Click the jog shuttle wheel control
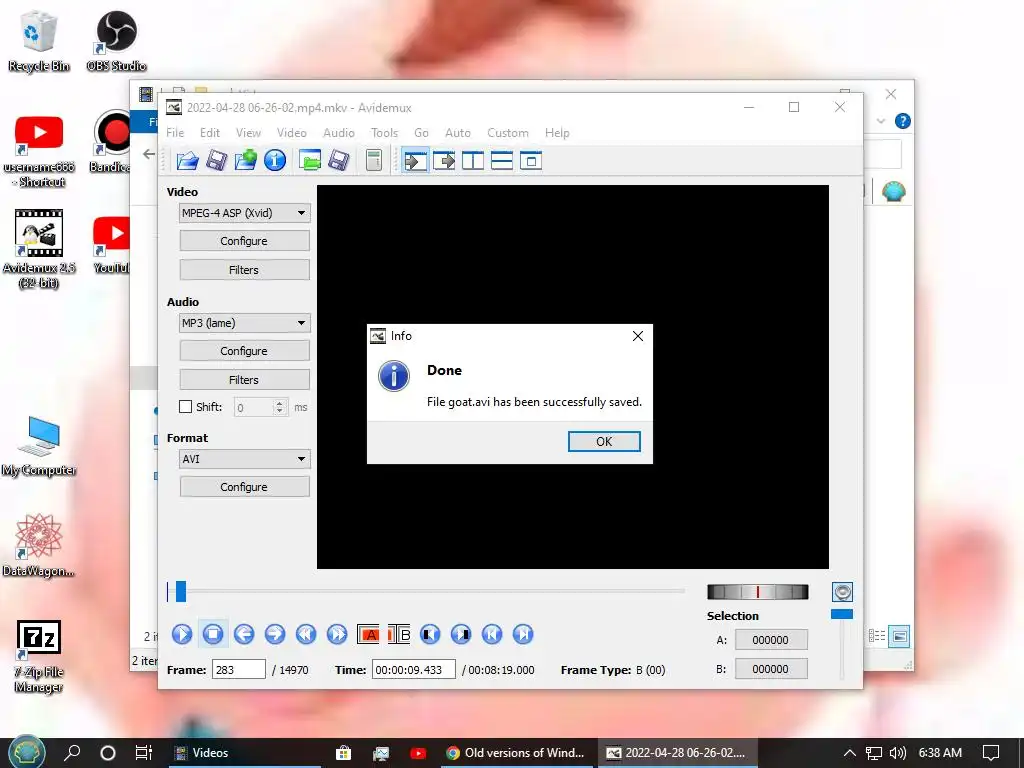 [x=758, y=592]
